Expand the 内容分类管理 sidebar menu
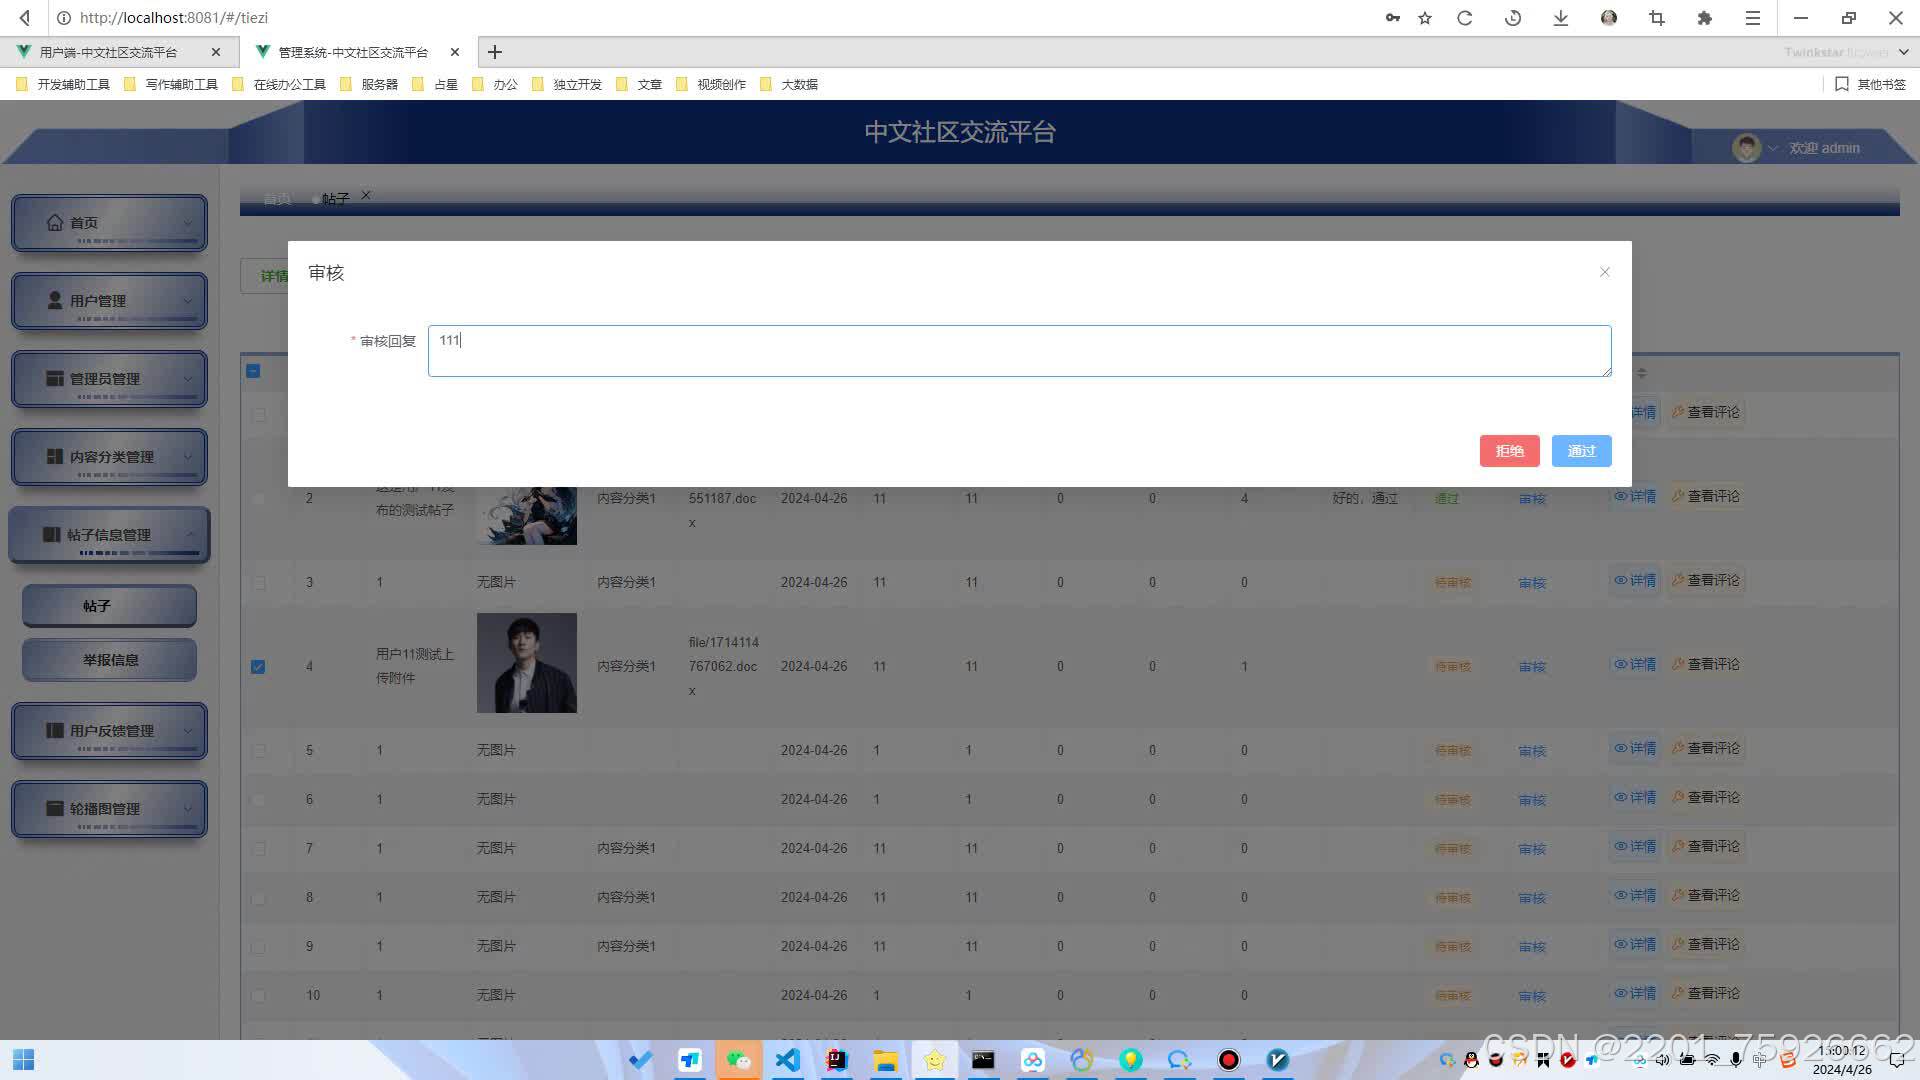 (109, 457)
